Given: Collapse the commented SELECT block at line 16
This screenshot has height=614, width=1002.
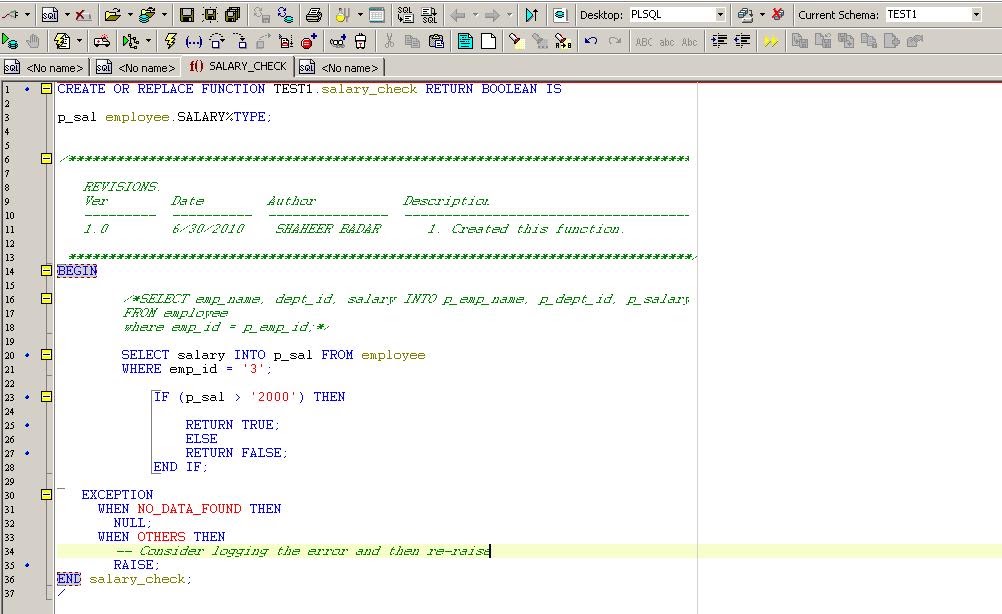Looking at the screenshot, I should click(x=46, y=298).
